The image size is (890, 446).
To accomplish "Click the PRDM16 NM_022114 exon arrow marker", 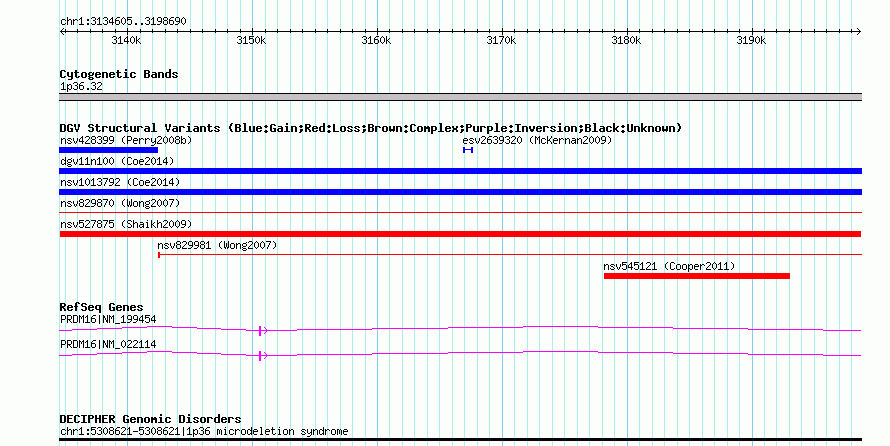I will [262, 356].
